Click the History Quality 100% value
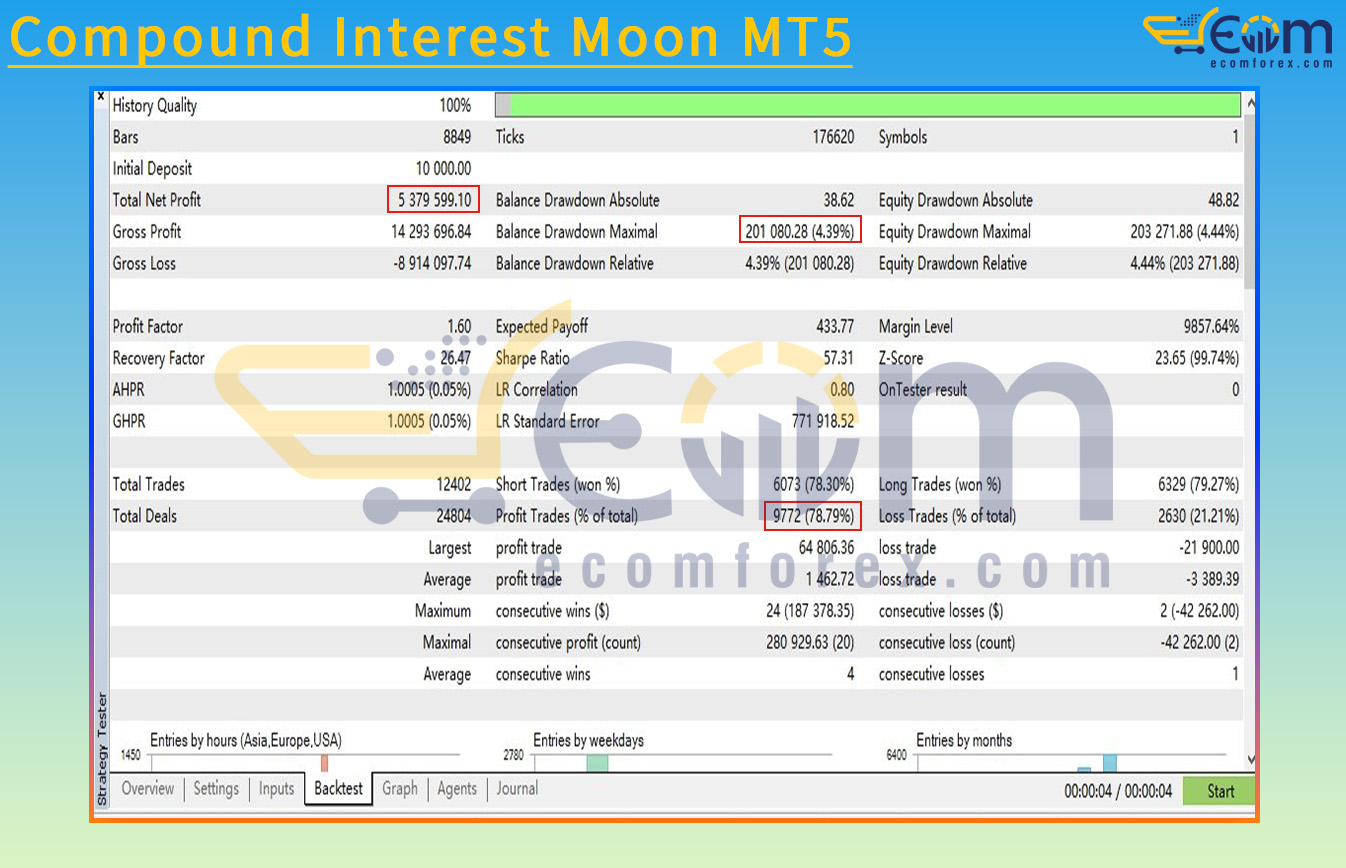Viewport: 1346px width, 868px height. pyautogui.click(x=455, y=105)
